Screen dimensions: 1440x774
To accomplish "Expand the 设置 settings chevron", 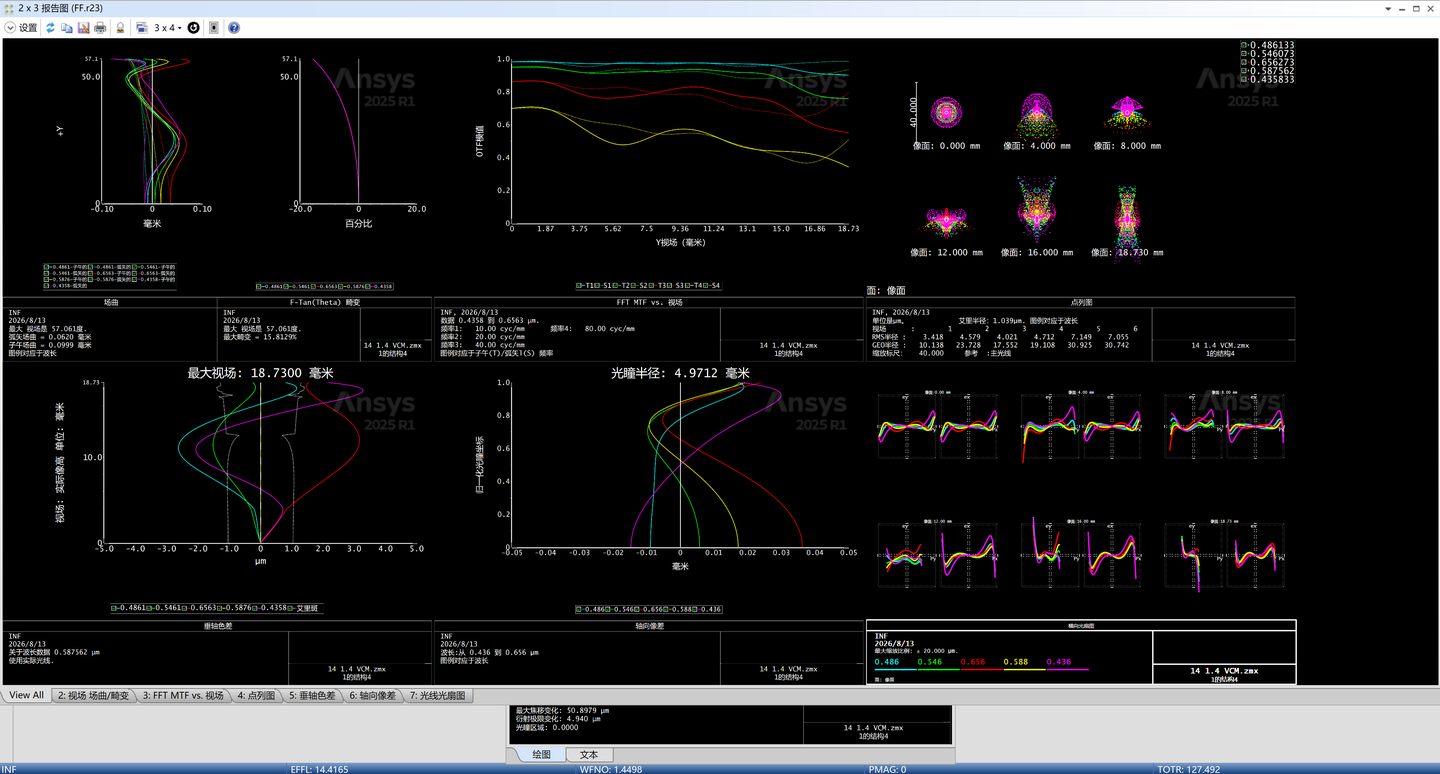I will 10,28.
